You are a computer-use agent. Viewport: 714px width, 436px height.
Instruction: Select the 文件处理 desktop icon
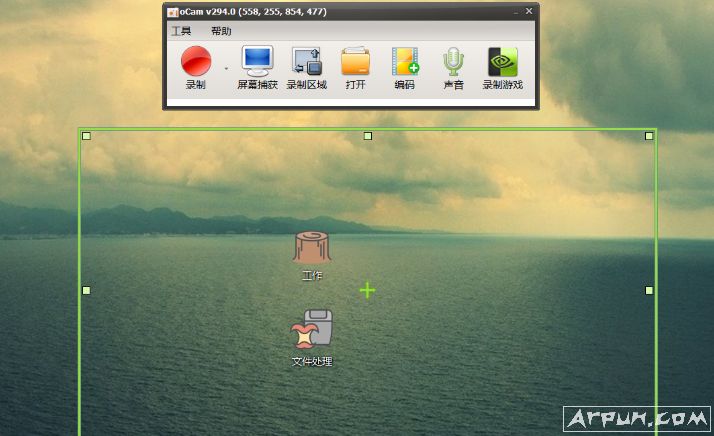click(312, 338)
